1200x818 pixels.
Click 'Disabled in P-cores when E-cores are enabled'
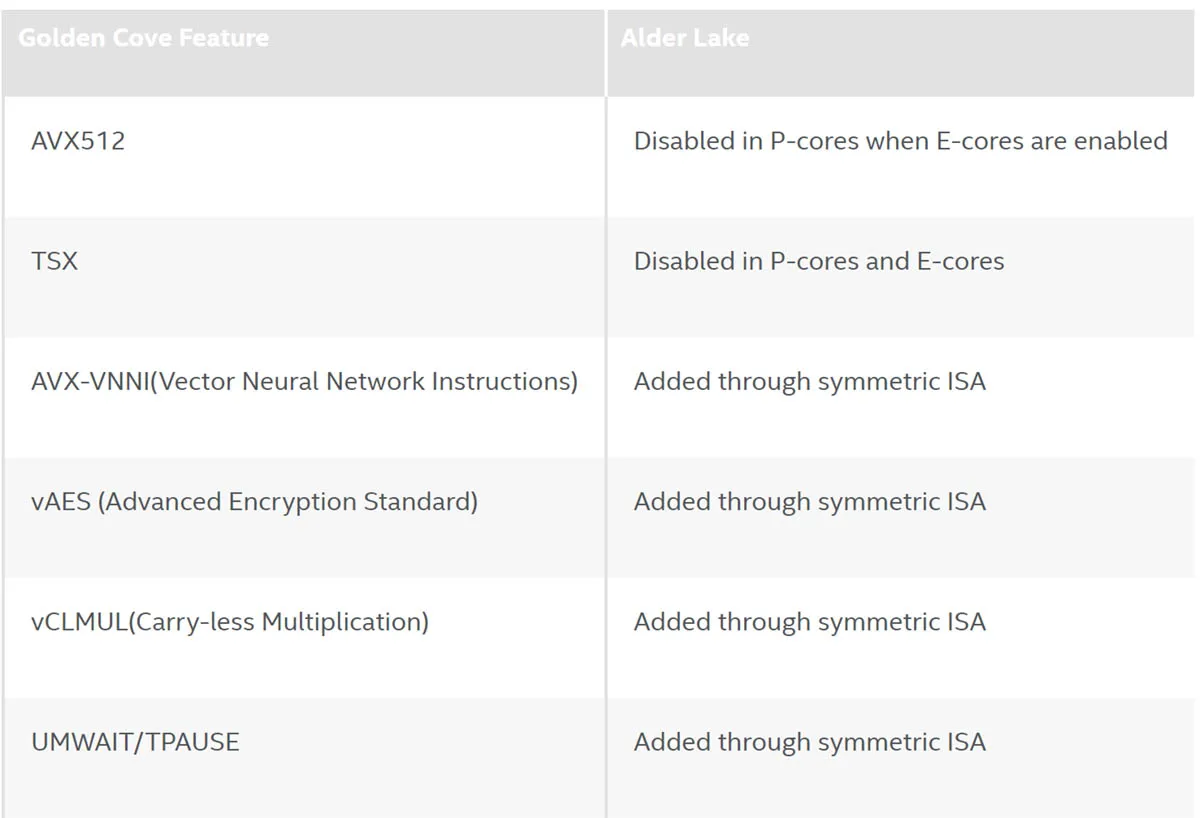click(x=901, y=141)
